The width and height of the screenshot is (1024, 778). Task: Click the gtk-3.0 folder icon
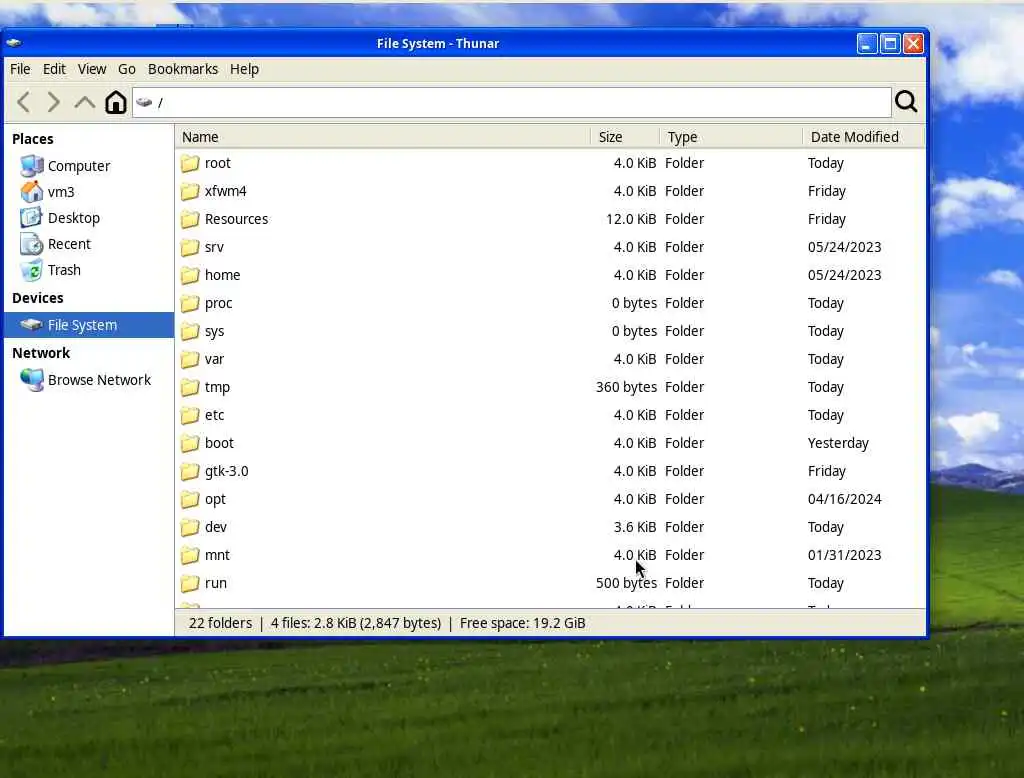pos(190,472)
